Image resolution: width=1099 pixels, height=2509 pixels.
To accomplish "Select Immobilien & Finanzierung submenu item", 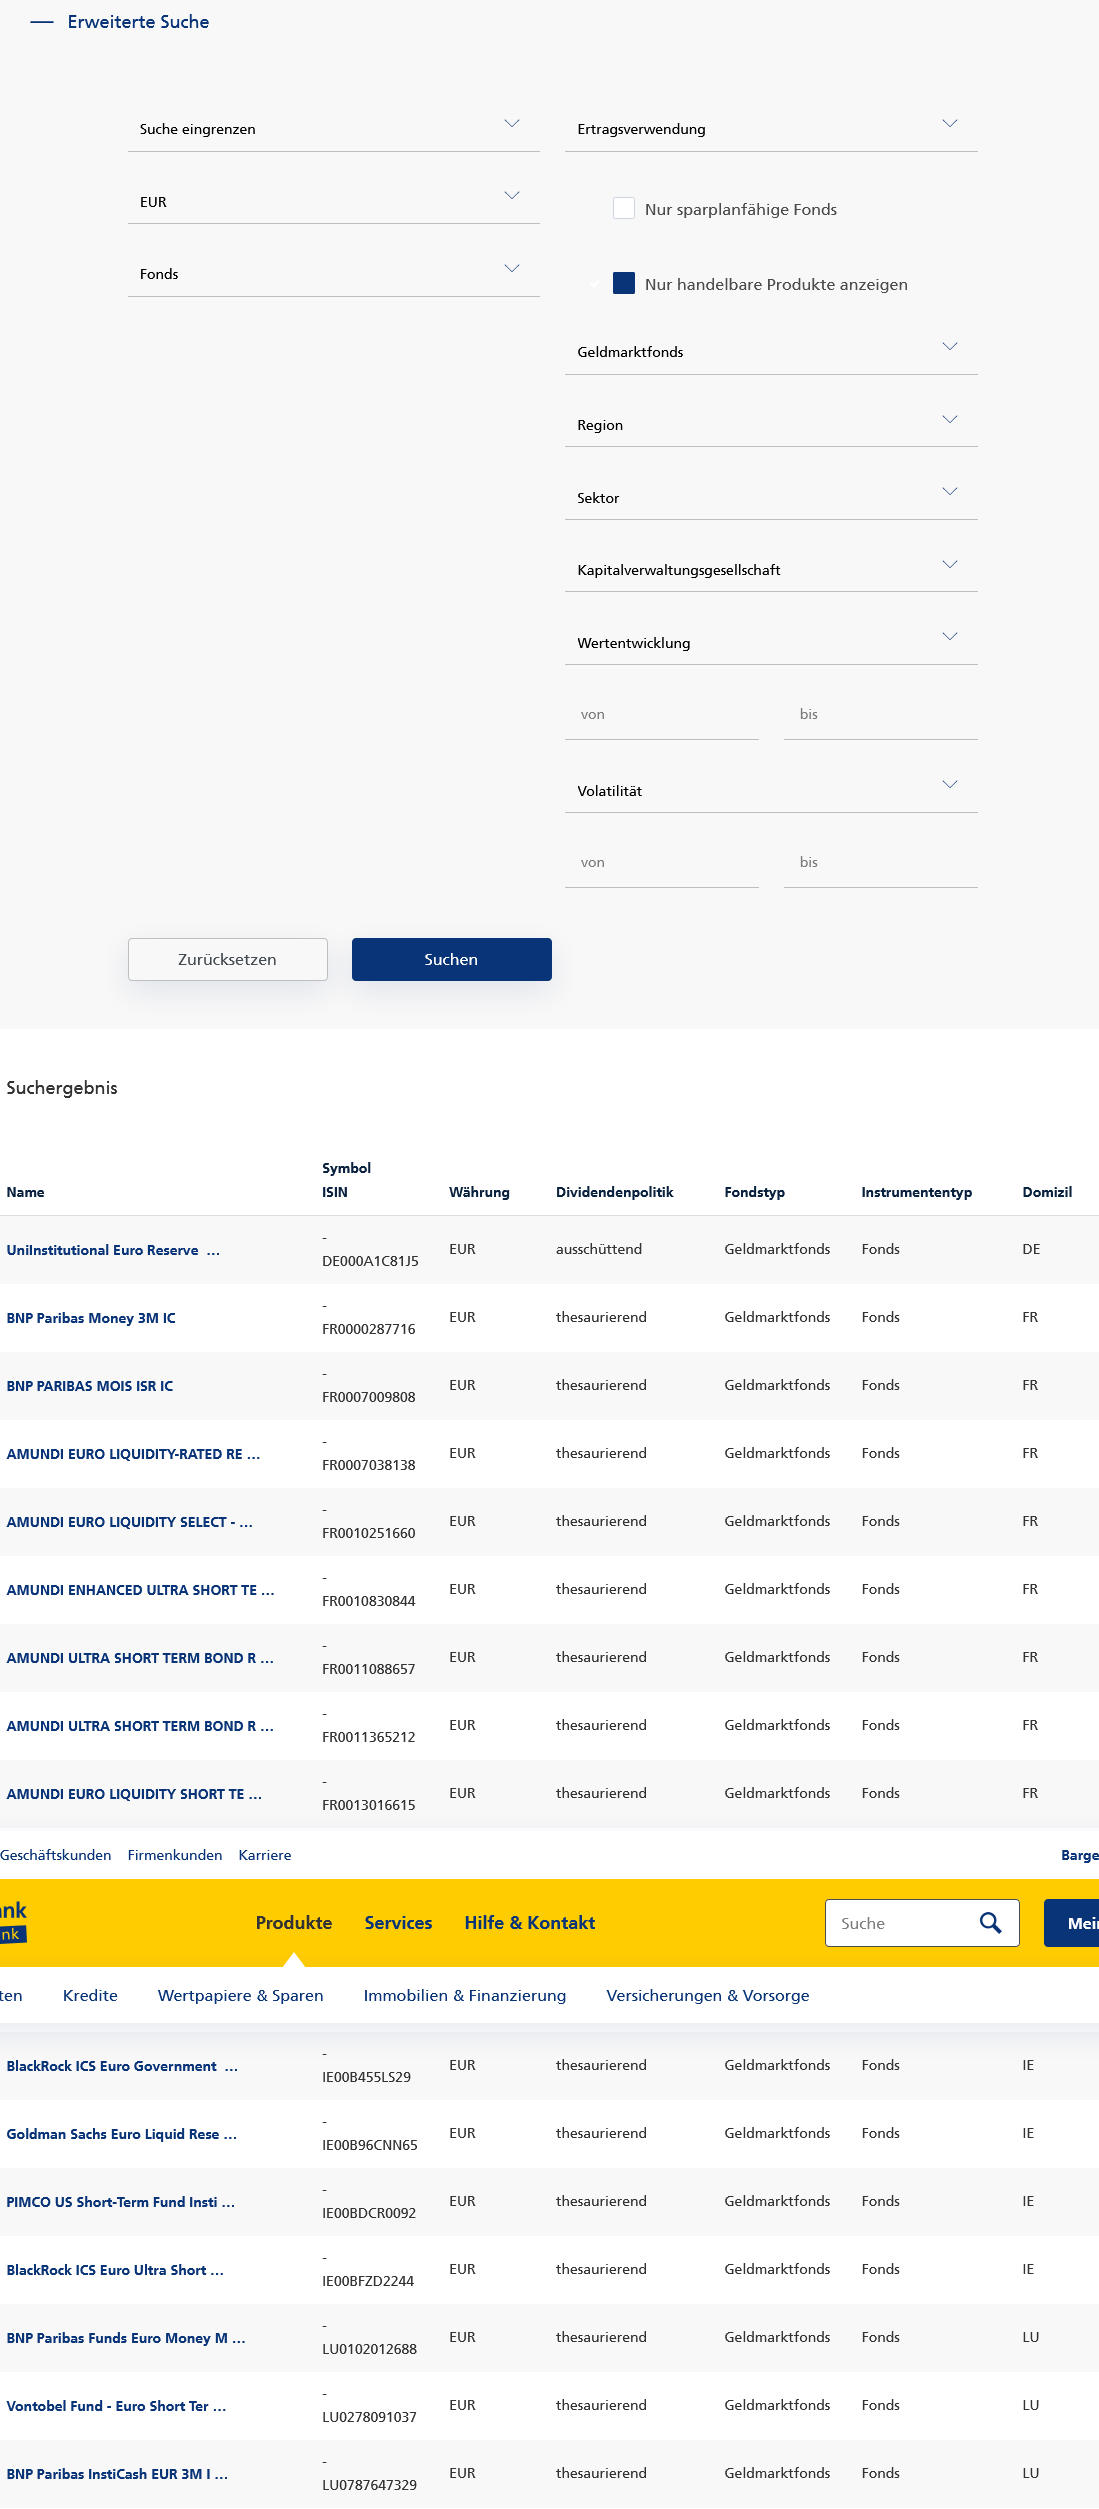I will (x=465, y=1995).
